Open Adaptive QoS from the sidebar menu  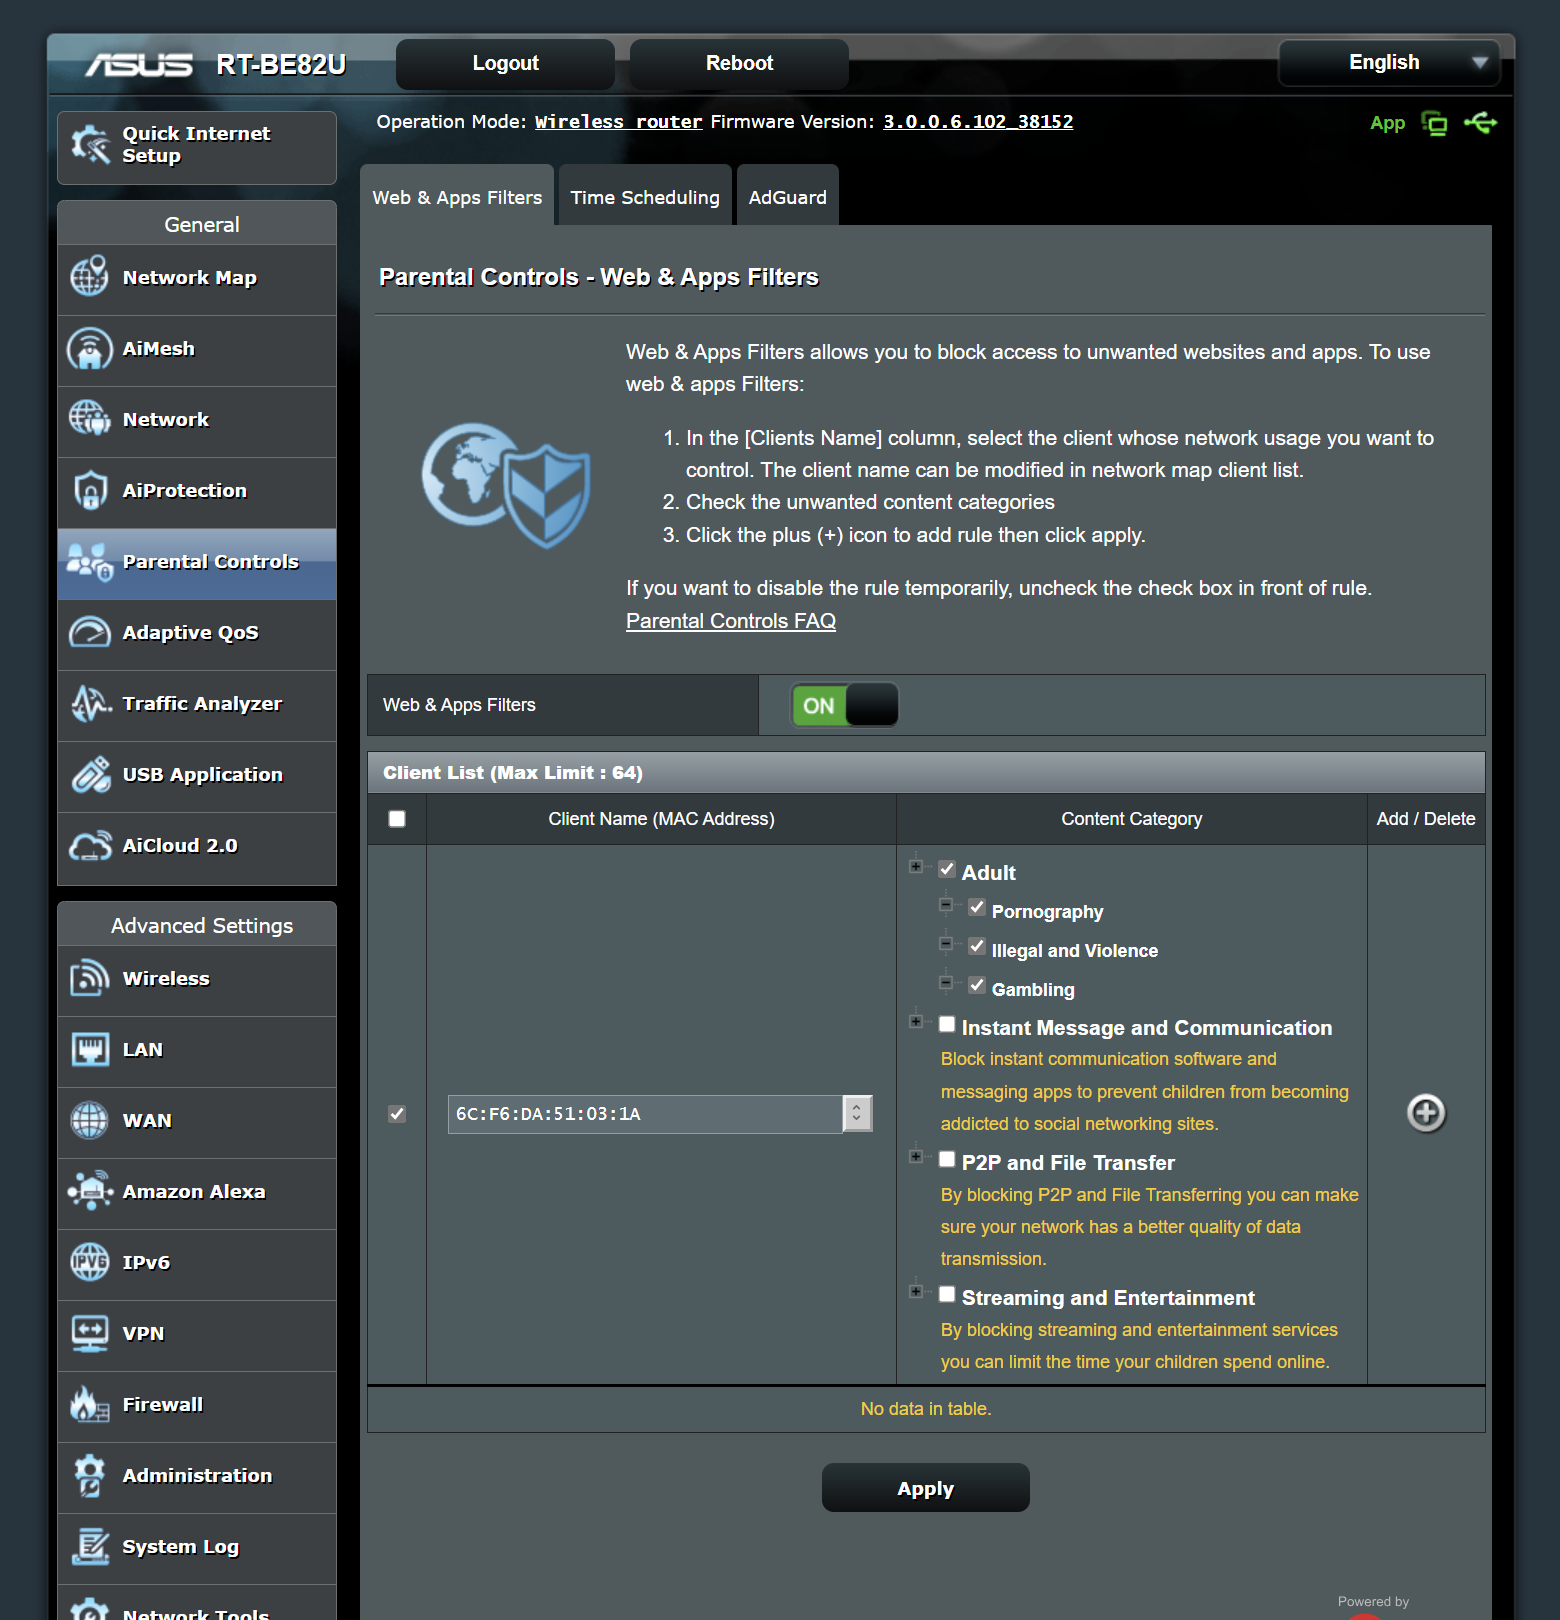(197, 635)
